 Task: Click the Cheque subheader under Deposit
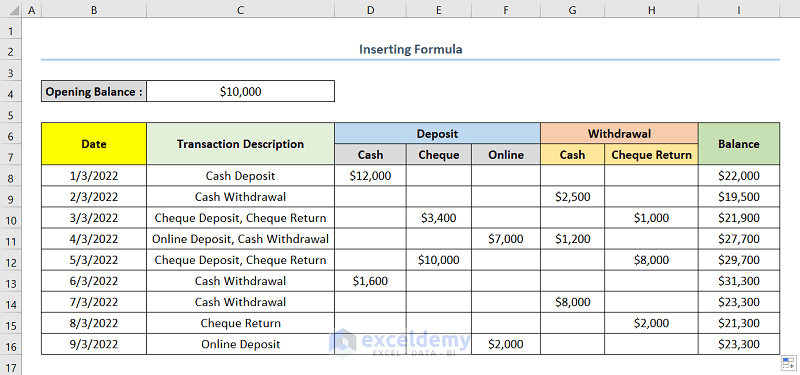[x=439, y=155]
